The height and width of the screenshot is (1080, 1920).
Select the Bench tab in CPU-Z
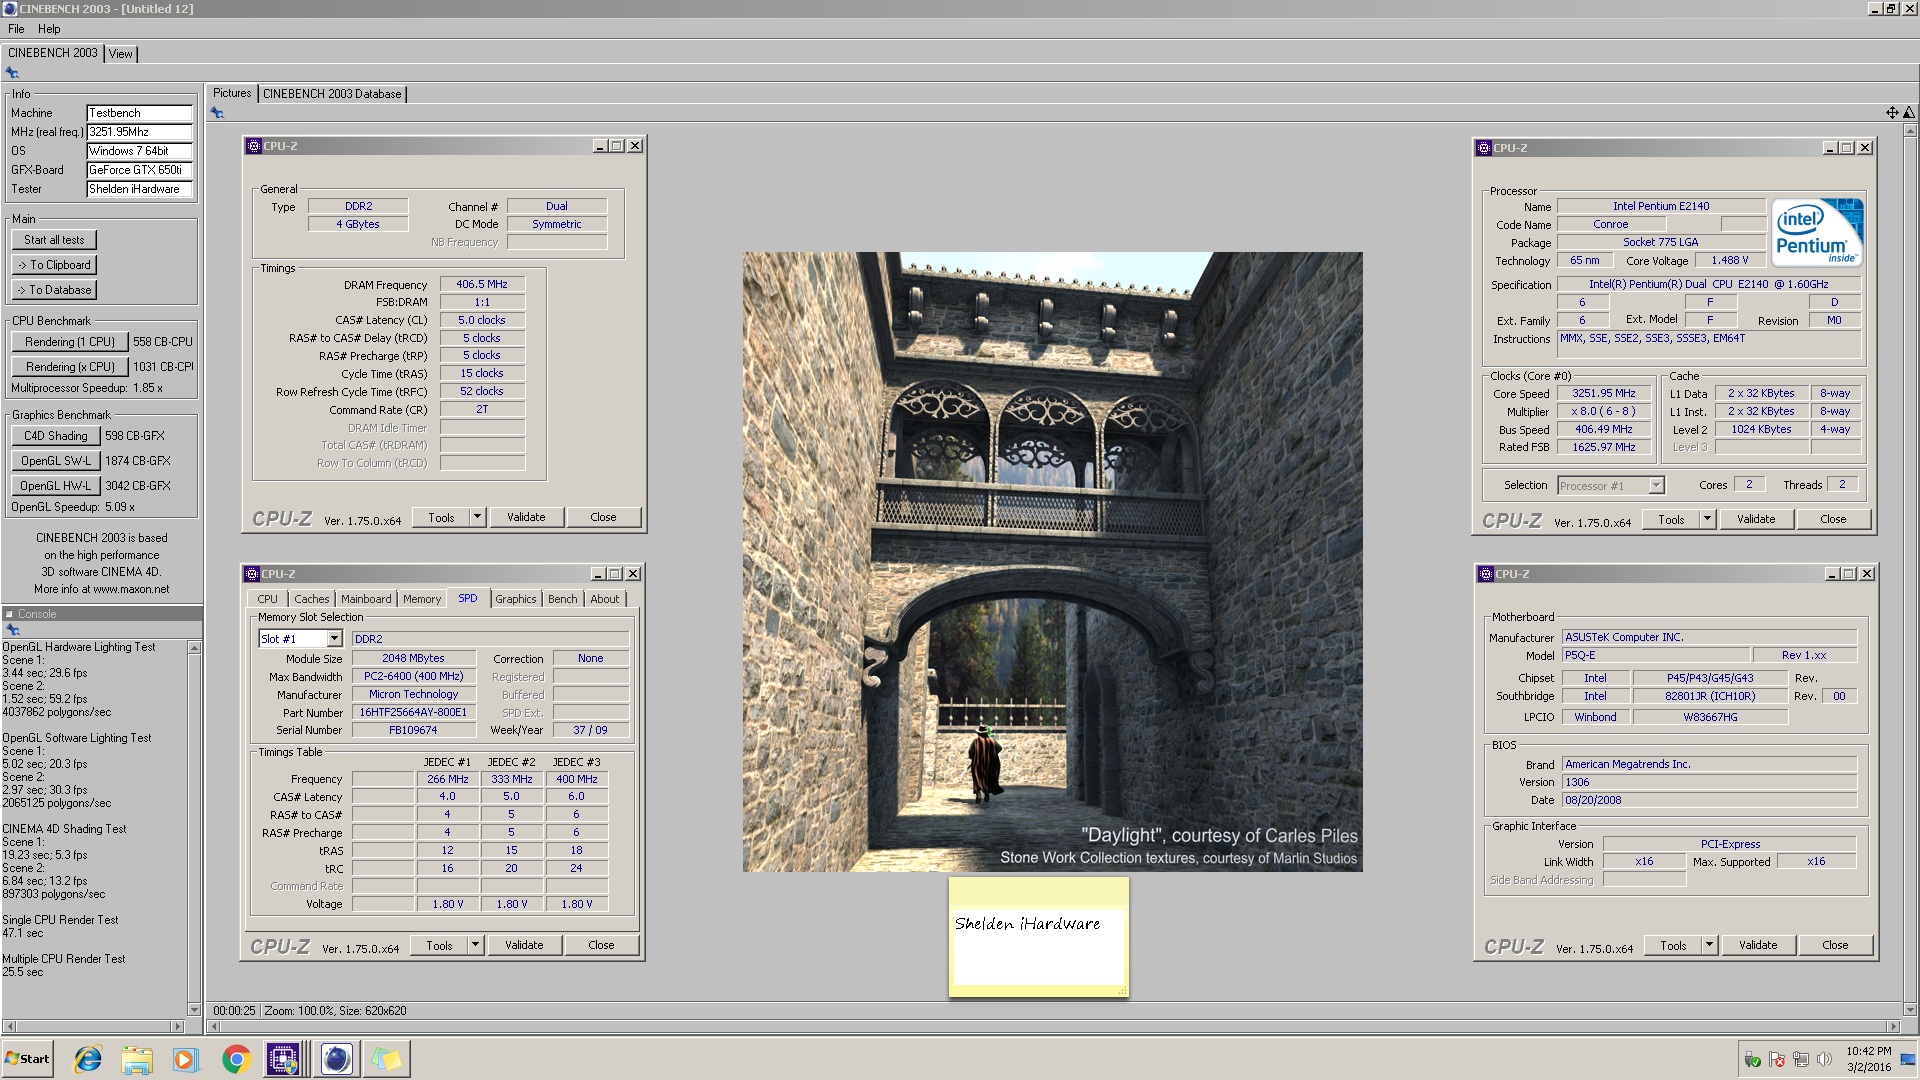coord(563,599)
